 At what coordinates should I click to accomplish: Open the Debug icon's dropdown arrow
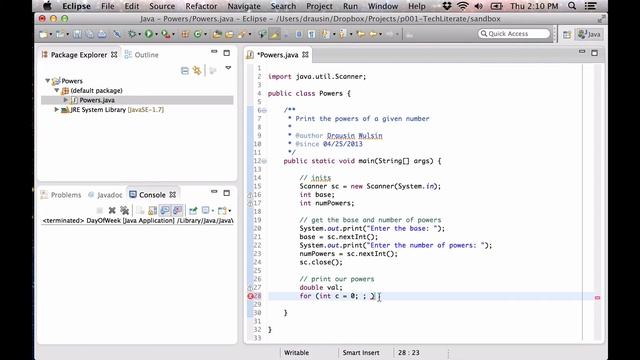tap(140, 35)
